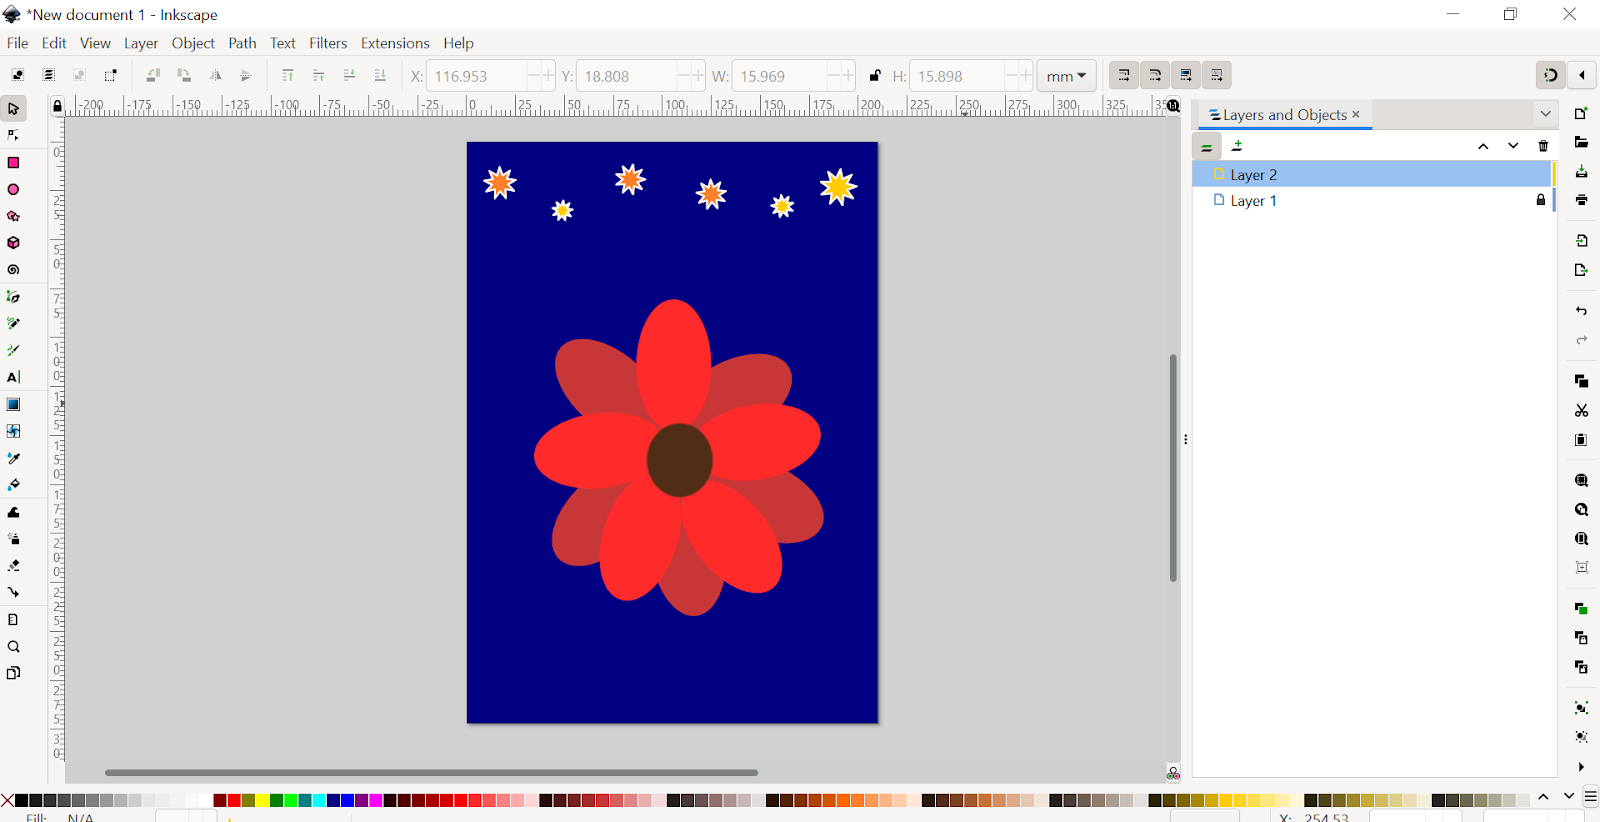The width and height of the screenshot is (1600, 822).
Task: Toggle the ruler guide lock icon
Action: (58, 106)
